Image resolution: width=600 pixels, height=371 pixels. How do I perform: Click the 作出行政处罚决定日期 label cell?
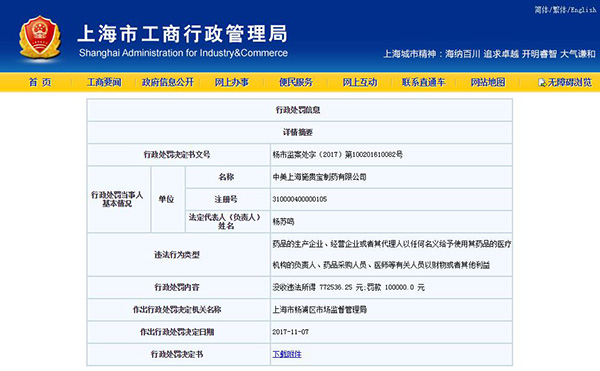(x=178, y=332)
